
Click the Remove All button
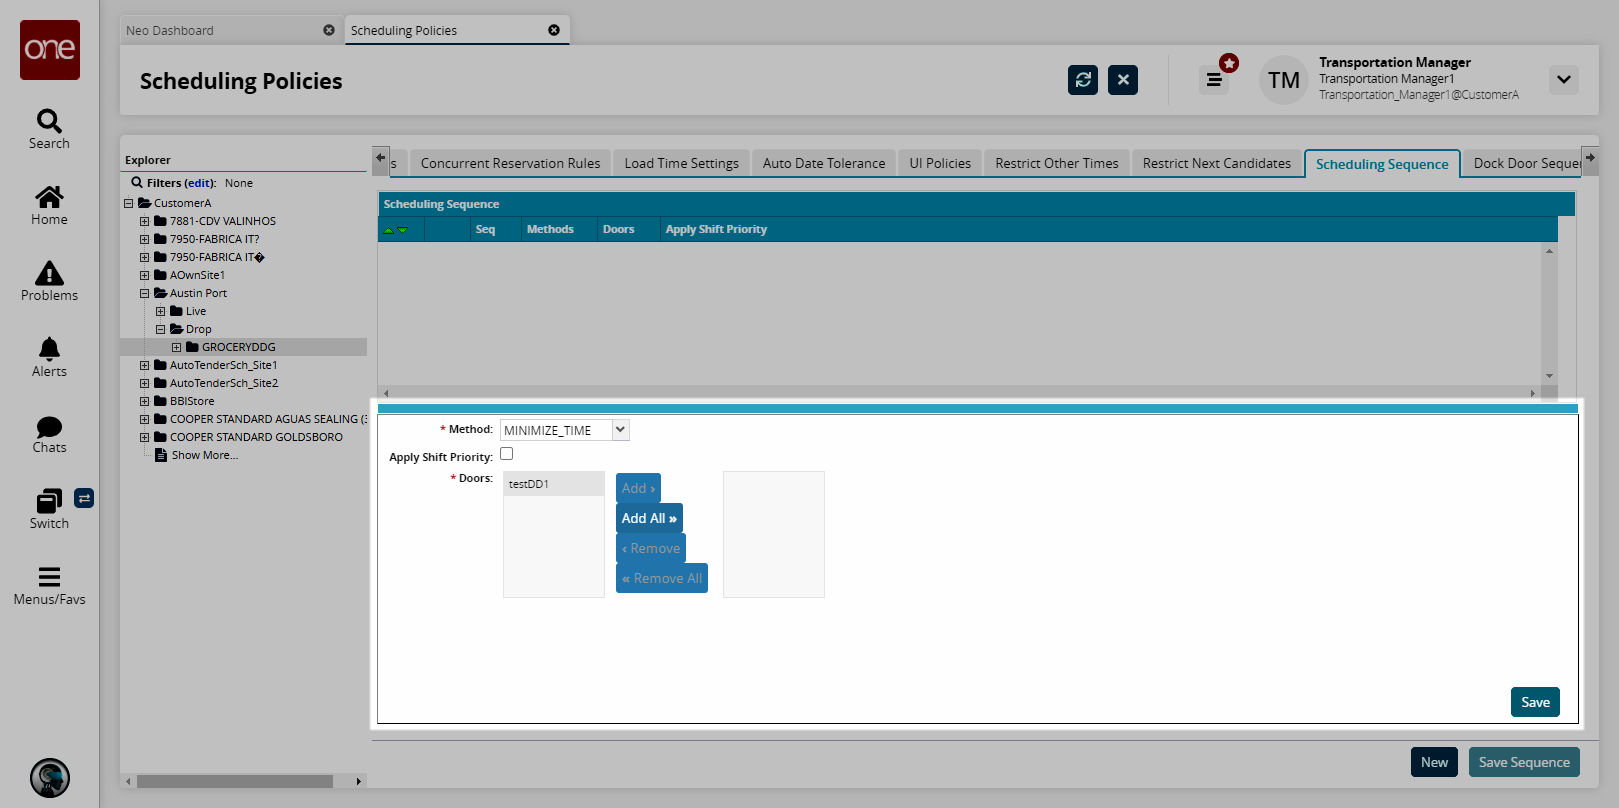[662, 578]
